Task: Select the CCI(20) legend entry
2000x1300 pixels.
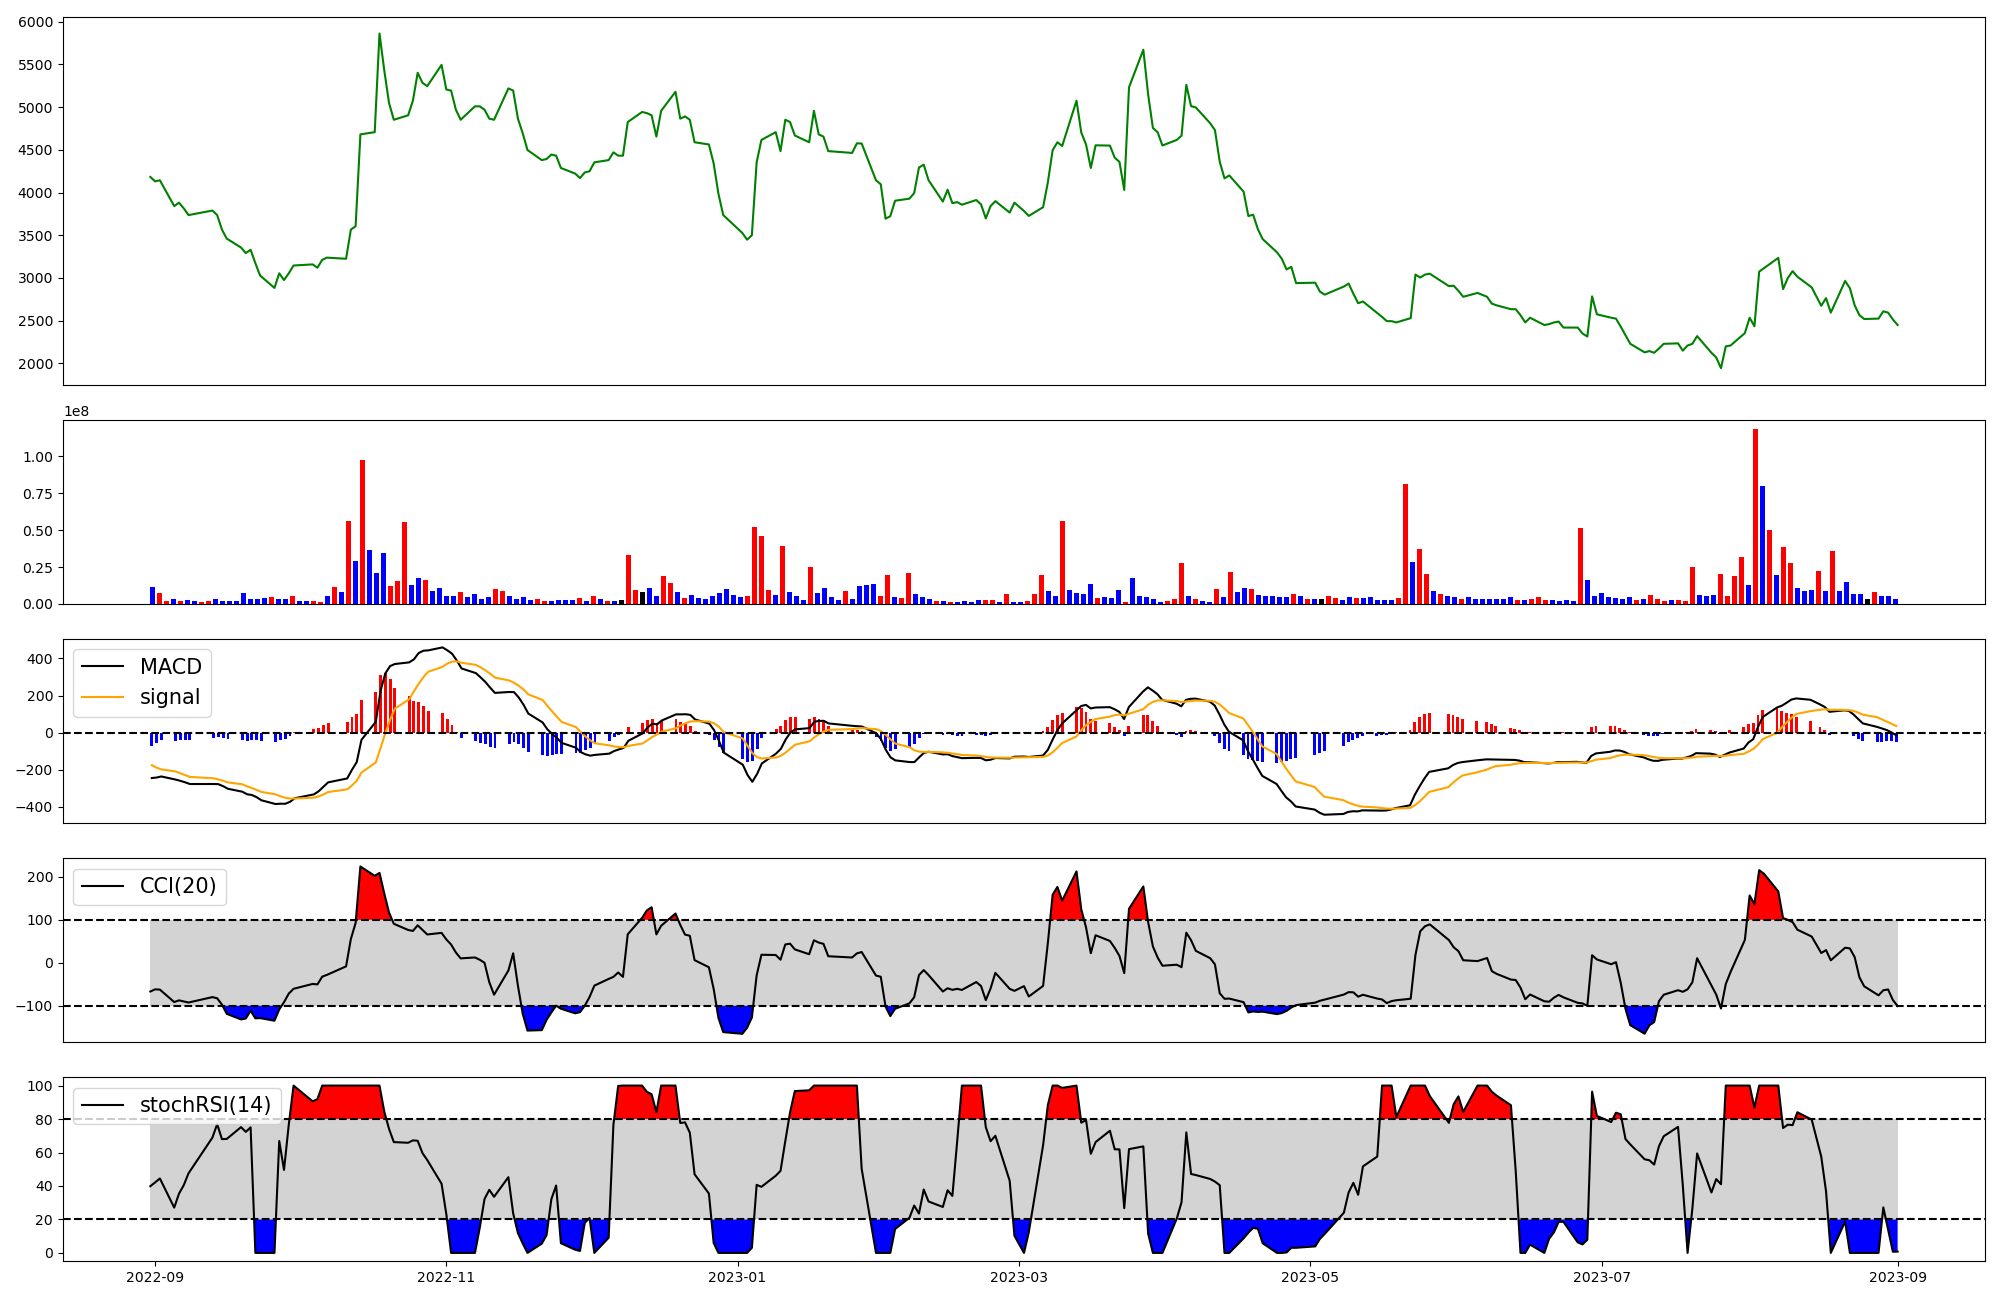Action: click(178, 886)
